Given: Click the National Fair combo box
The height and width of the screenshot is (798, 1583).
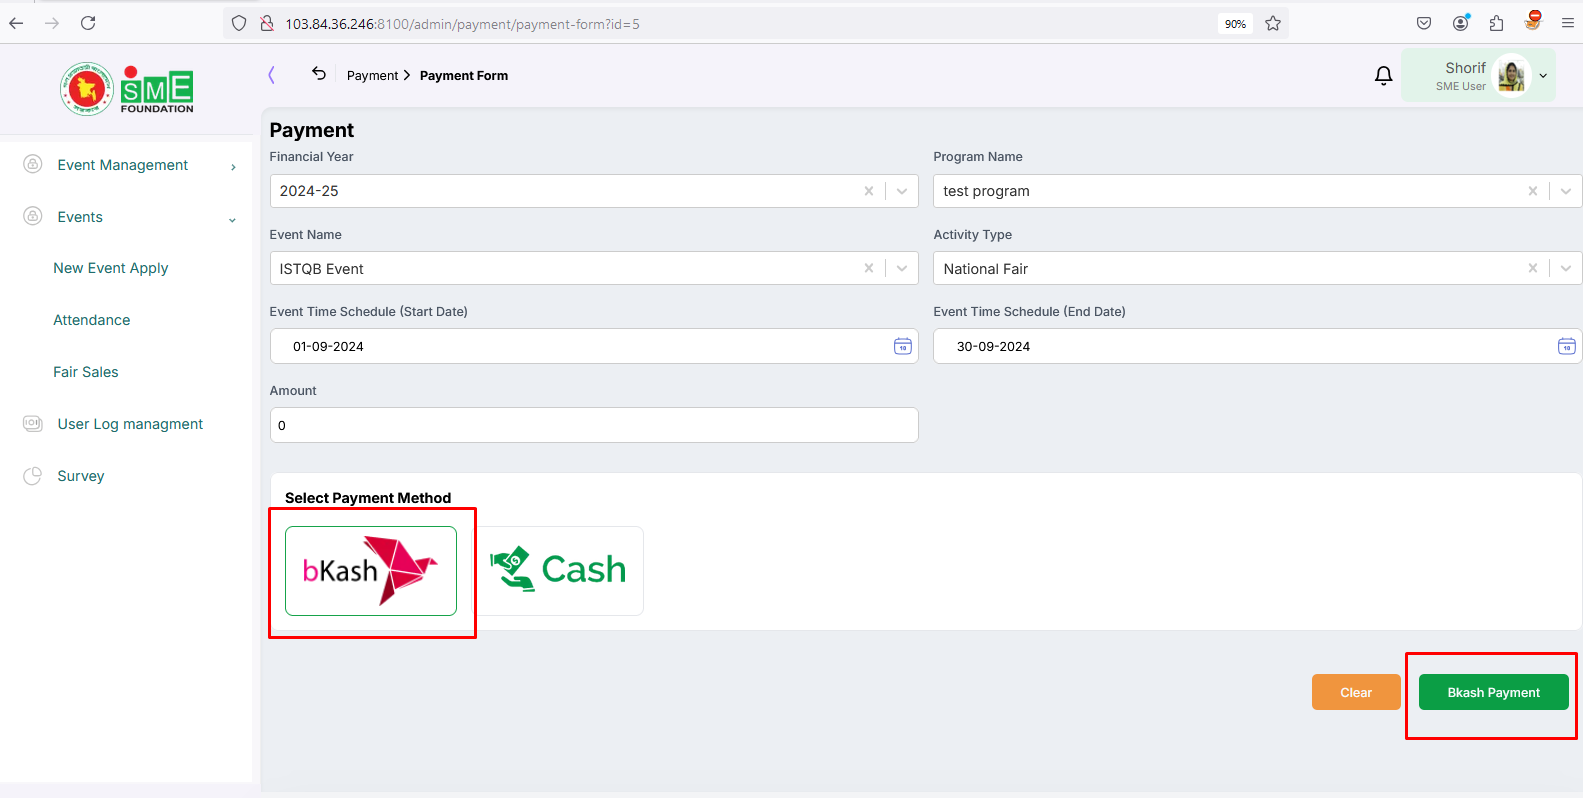Looking at the screenshot, I should click(1258, 268).
